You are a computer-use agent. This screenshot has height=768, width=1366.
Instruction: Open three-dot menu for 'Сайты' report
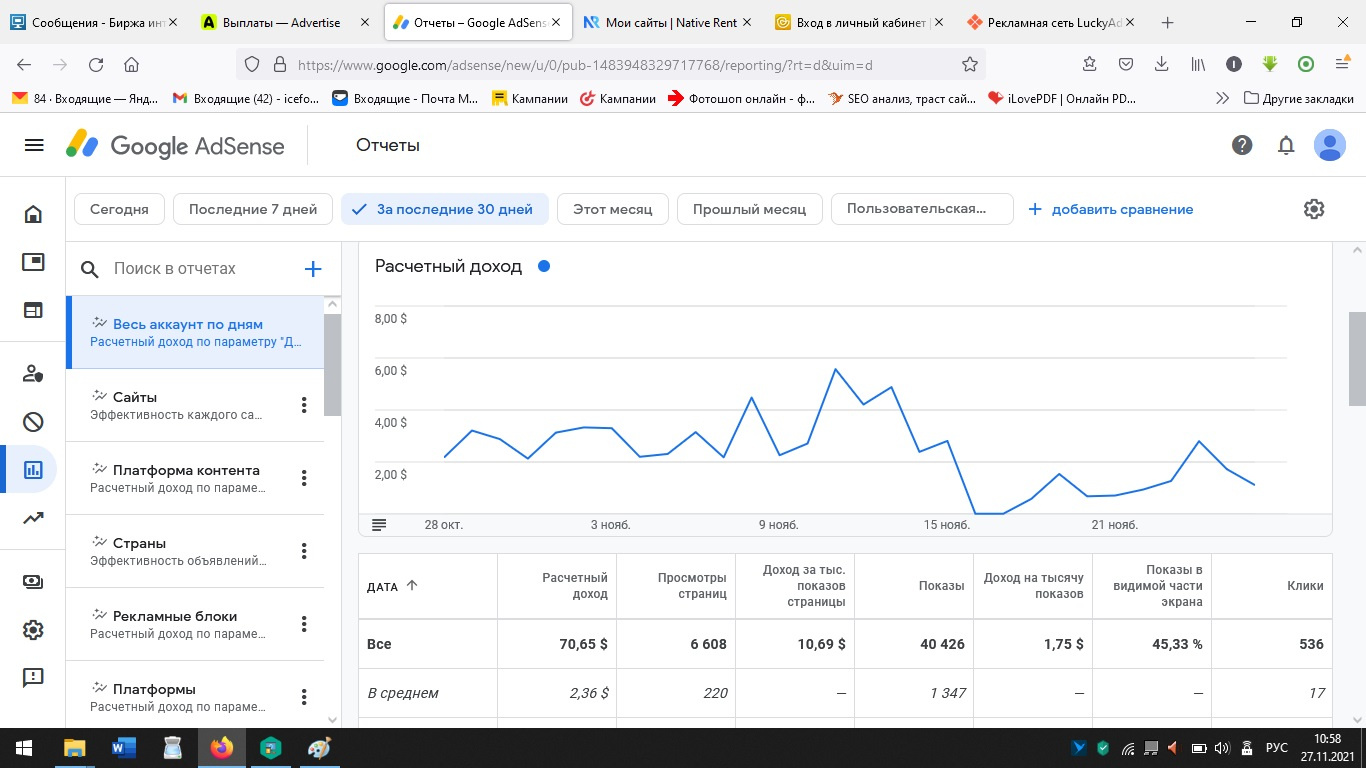point(304,405)
